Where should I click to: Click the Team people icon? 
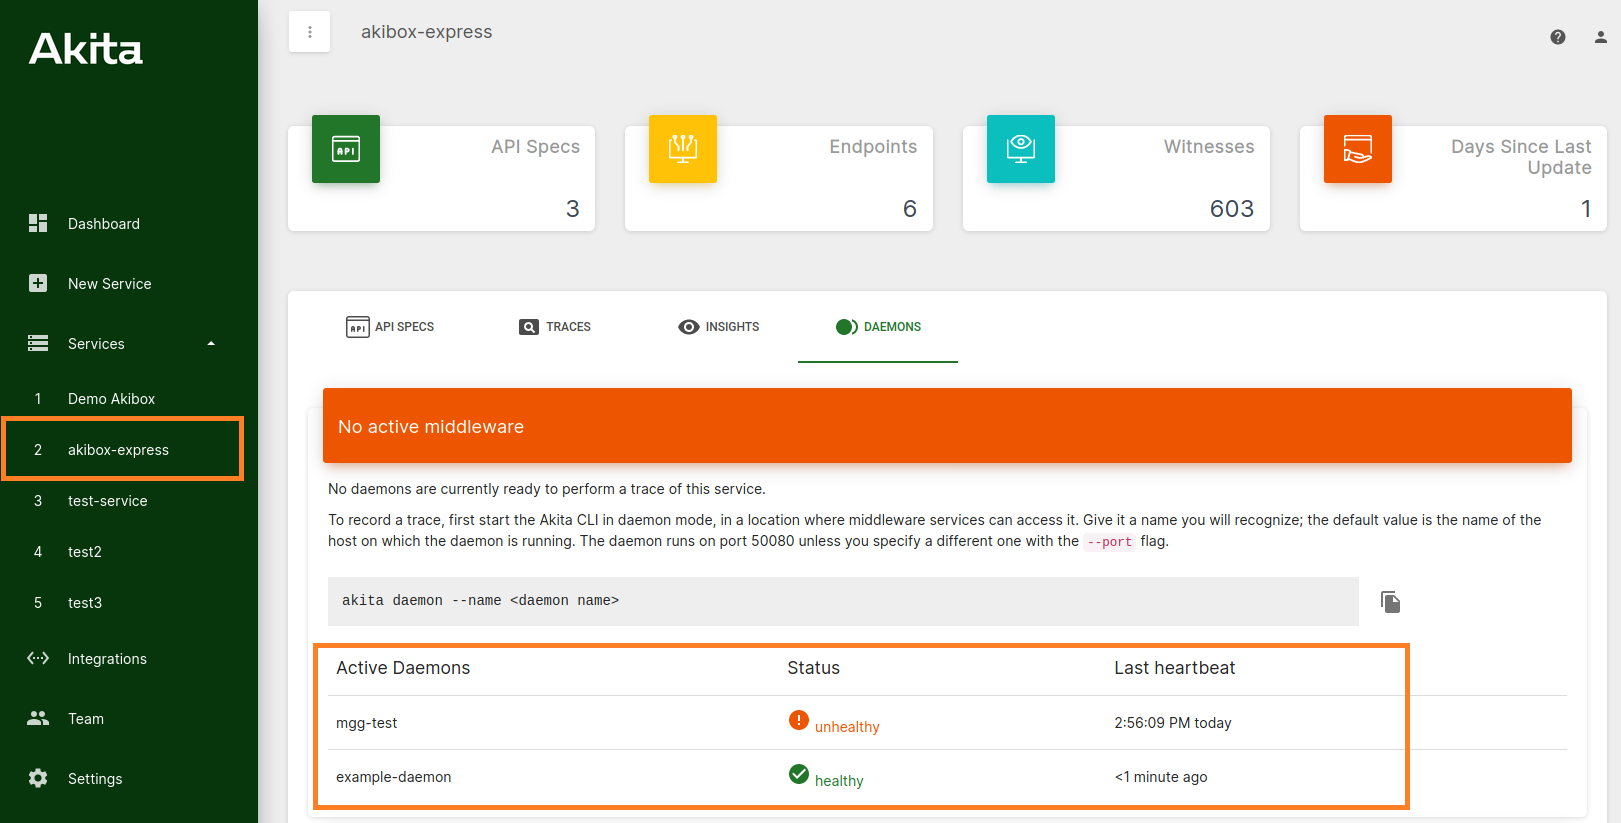38,718
